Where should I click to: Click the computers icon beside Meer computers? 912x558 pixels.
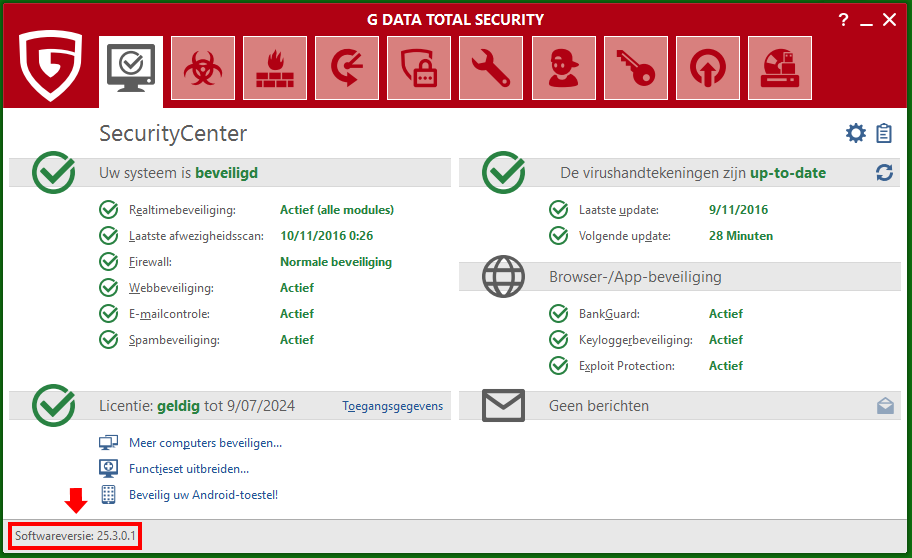(x=108, y=443)
